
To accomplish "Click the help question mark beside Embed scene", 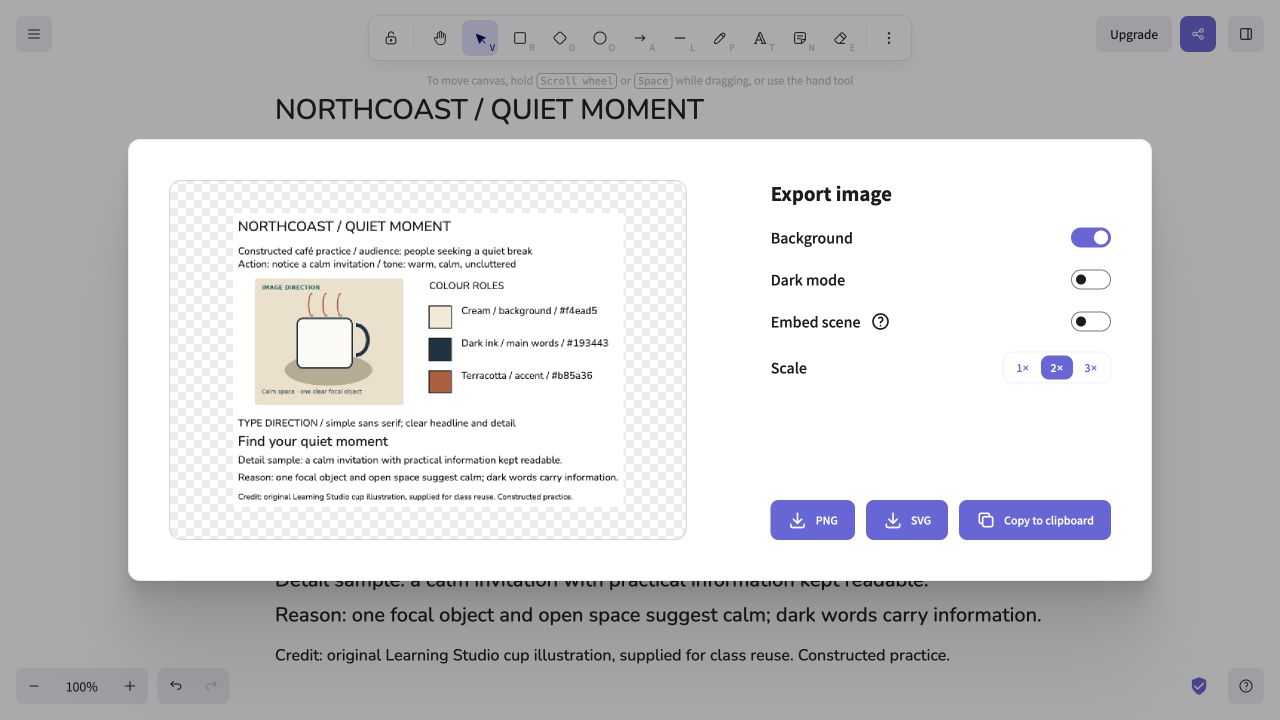I will tap(880, 322).
